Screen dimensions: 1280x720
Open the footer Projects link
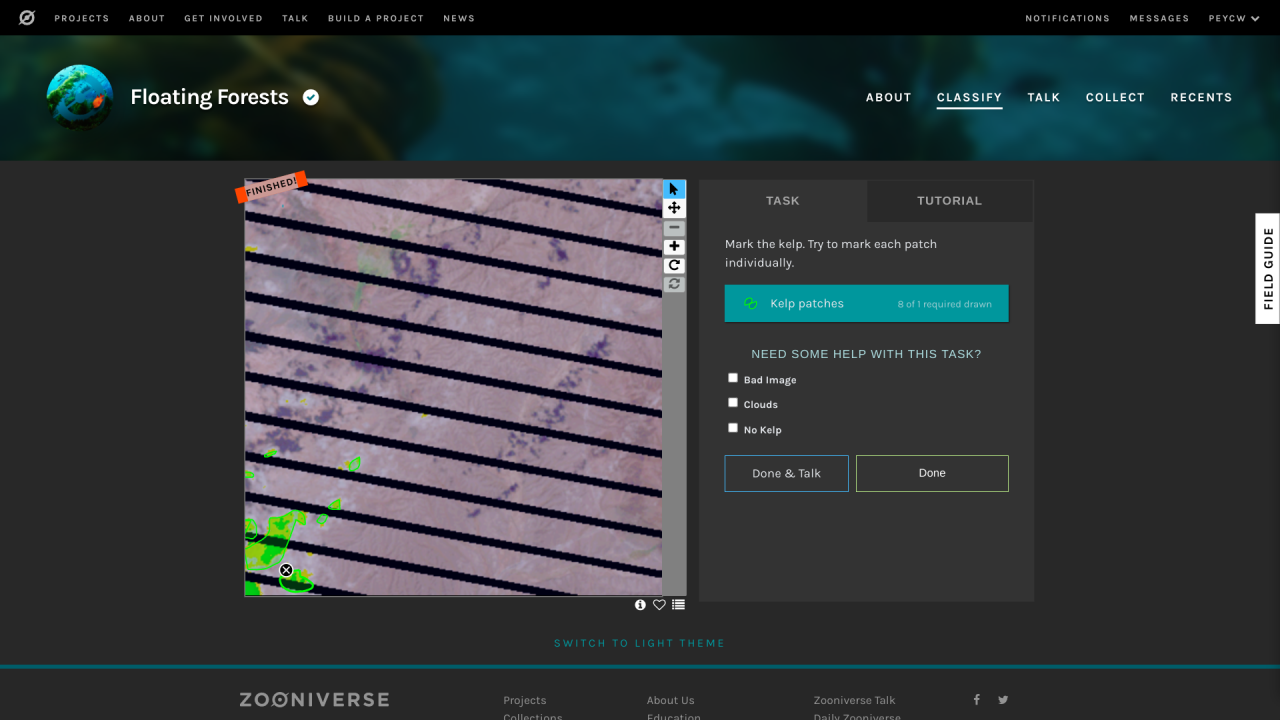[x=524, y=700]
